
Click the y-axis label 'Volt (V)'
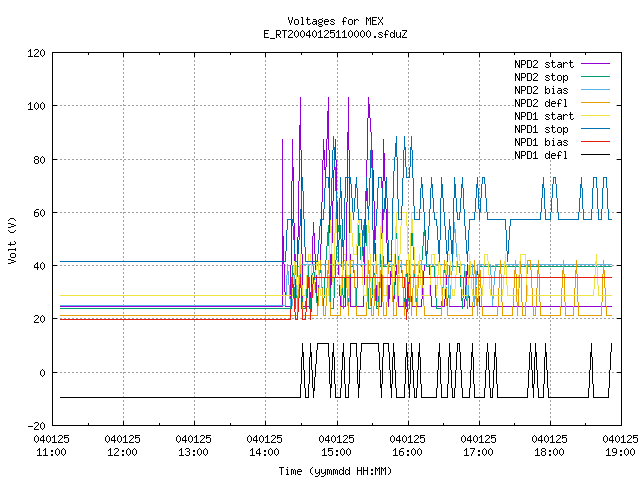[12, 241]
